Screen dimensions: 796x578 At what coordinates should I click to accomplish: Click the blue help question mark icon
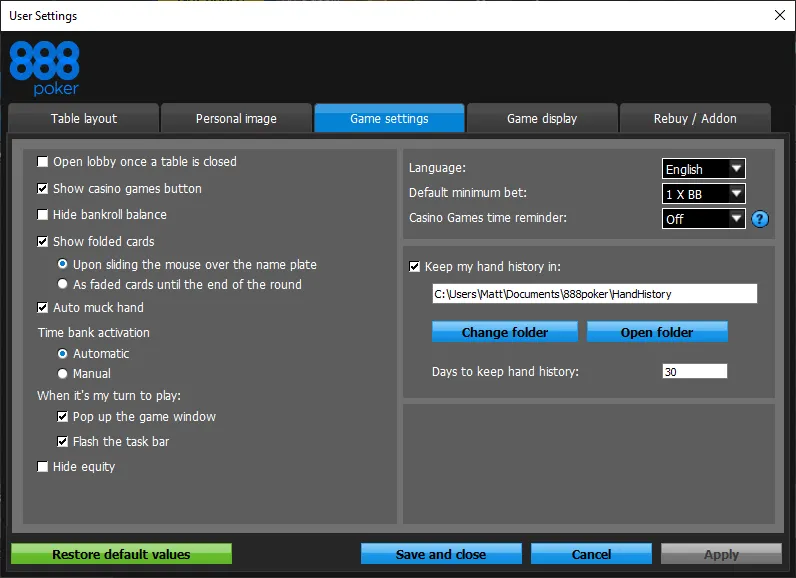(760, 219)
